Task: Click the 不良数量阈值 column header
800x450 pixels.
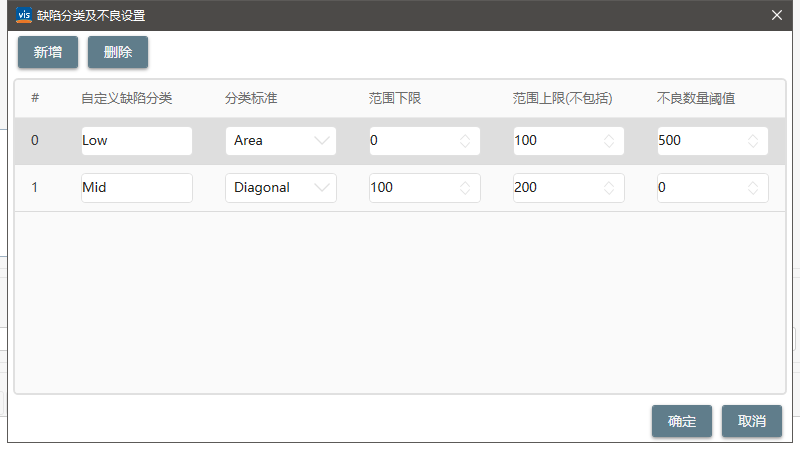Action: tap(696, 98)
